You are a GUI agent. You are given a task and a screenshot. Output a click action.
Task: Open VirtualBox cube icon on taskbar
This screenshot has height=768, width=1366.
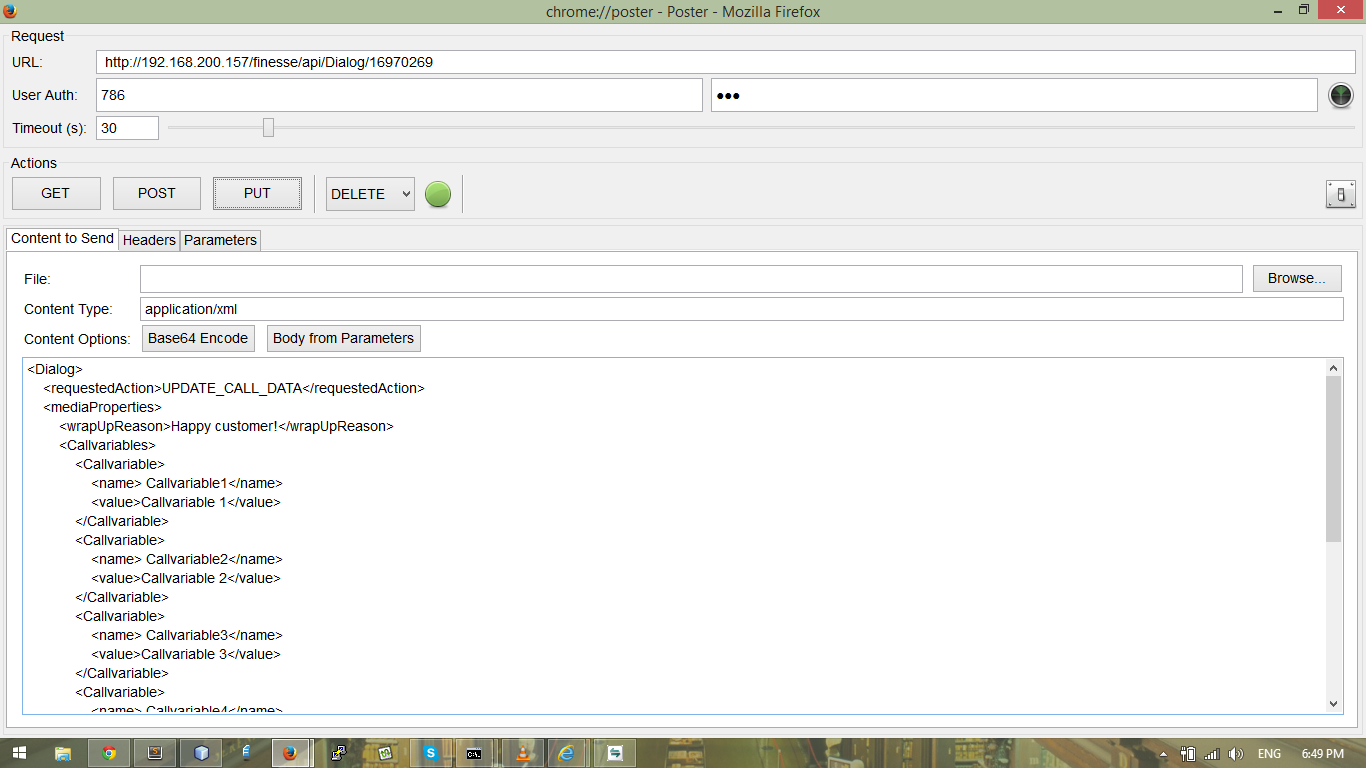(201, 753)
